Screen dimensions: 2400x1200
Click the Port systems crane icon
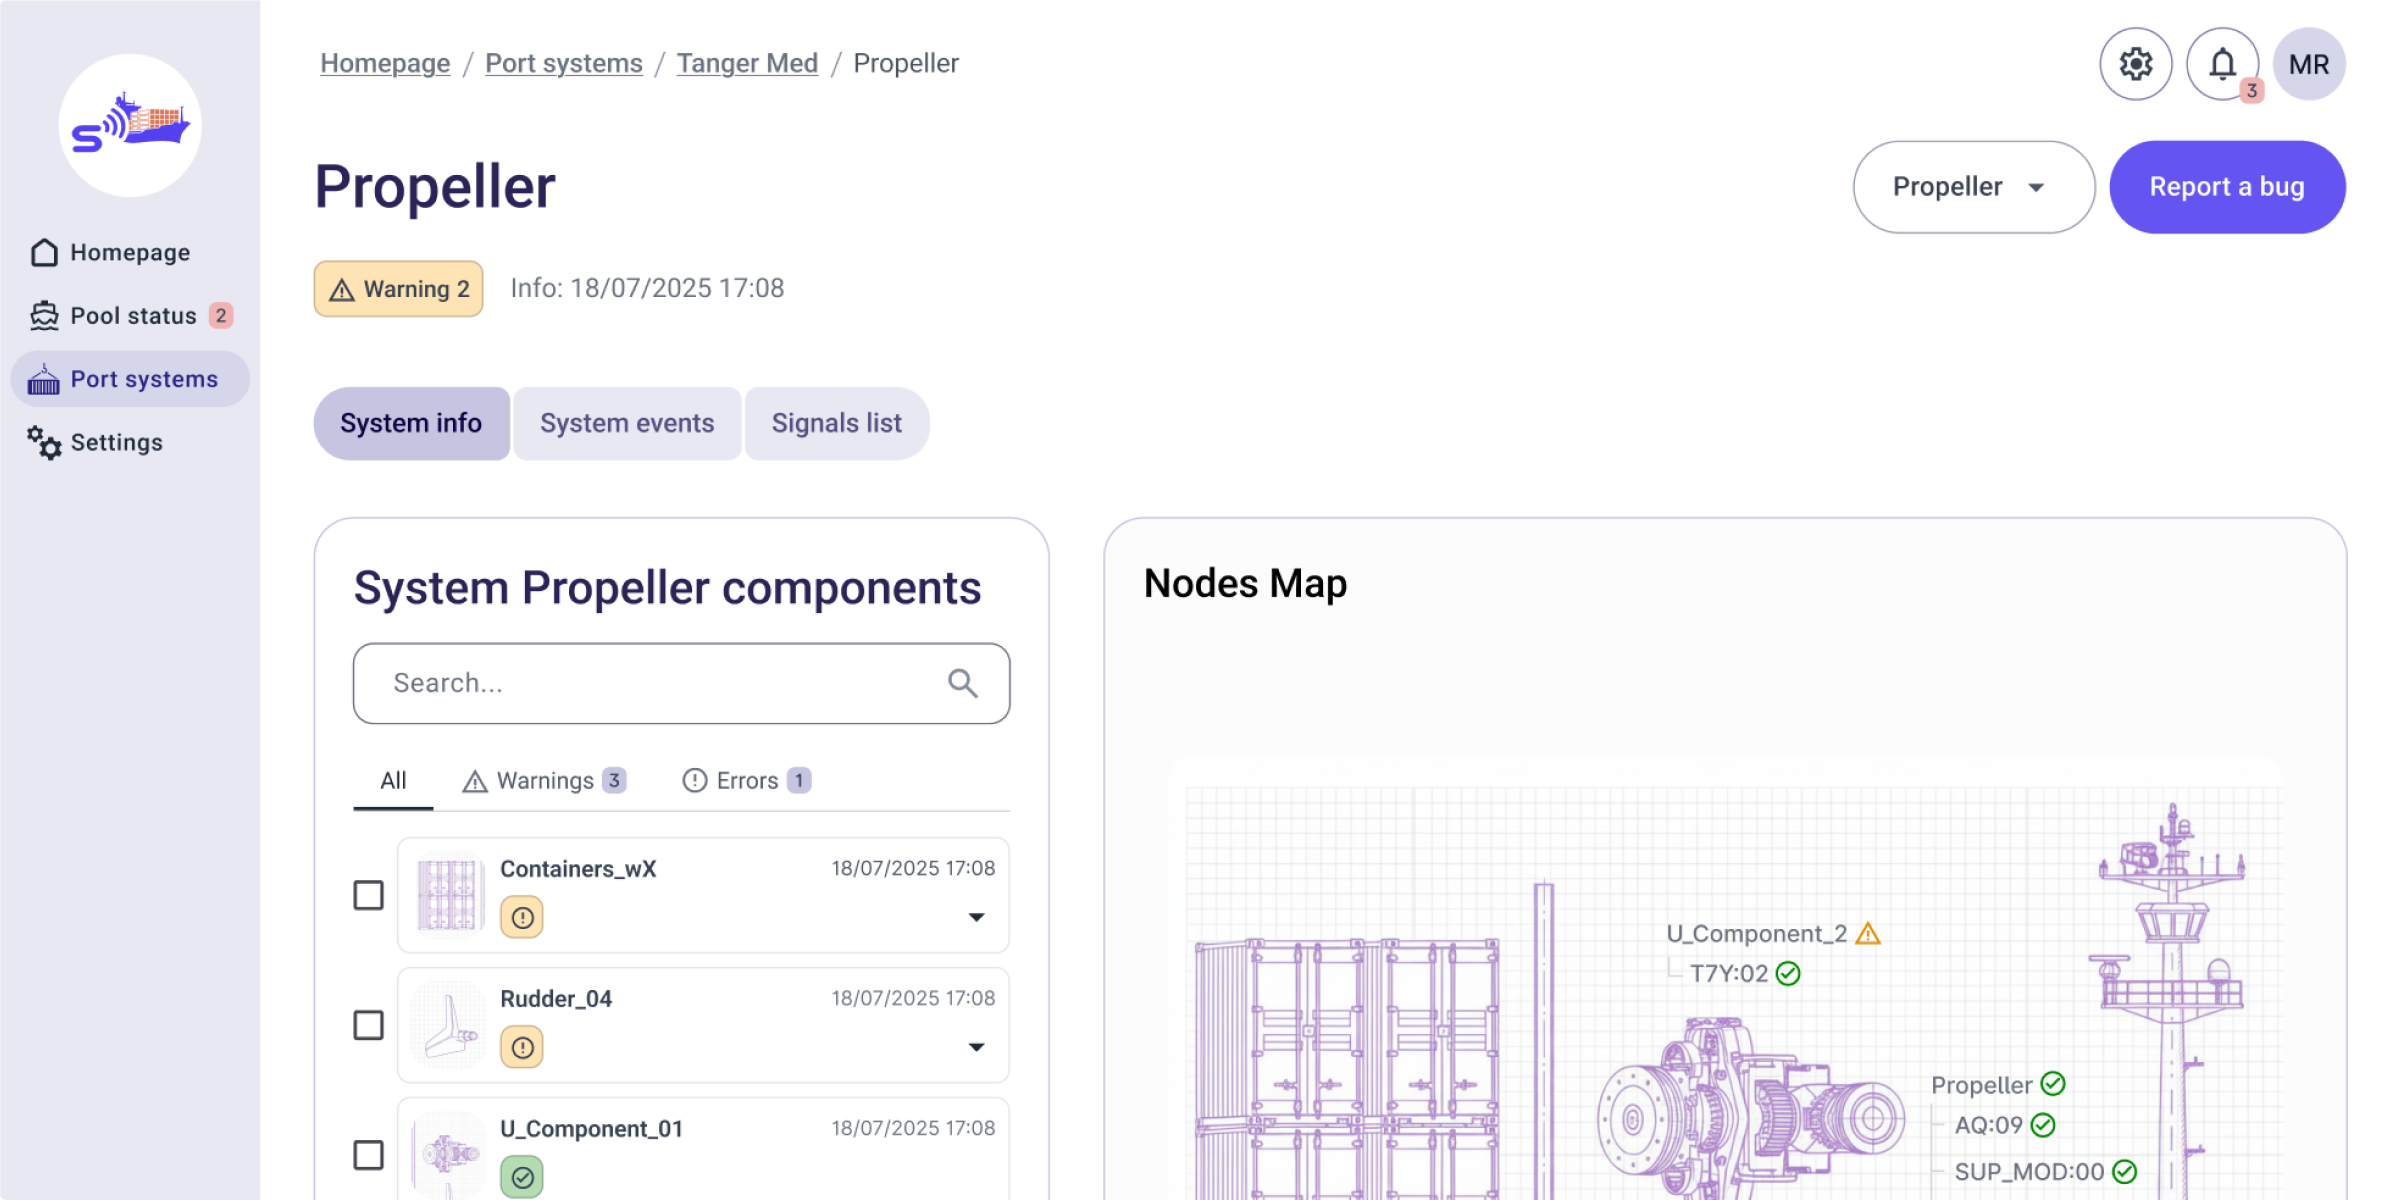pyautogui.click(x=42, y=378)
